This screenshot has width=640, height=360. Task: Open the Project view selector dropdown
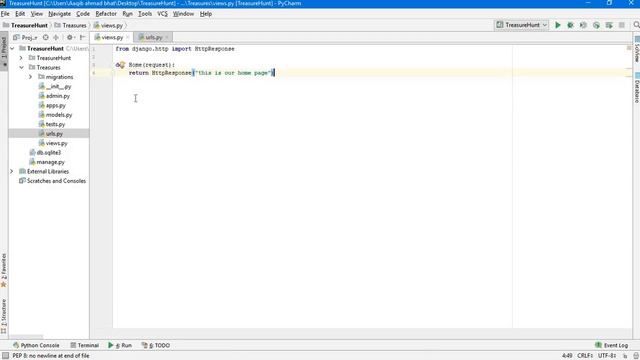point(25,37)
